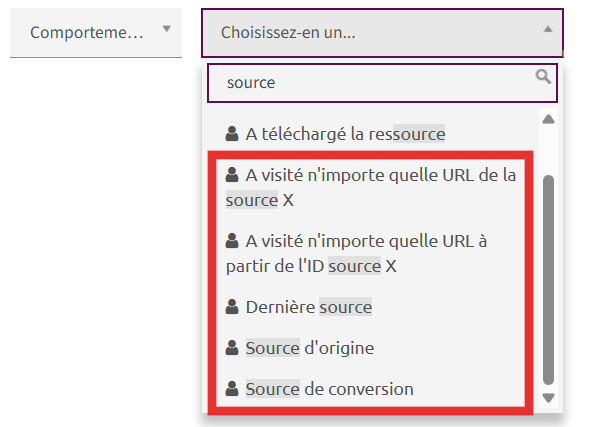Click the search field containing 'source'
The width and height of the screenshot is (597, 427).
[x=382, y=83]
